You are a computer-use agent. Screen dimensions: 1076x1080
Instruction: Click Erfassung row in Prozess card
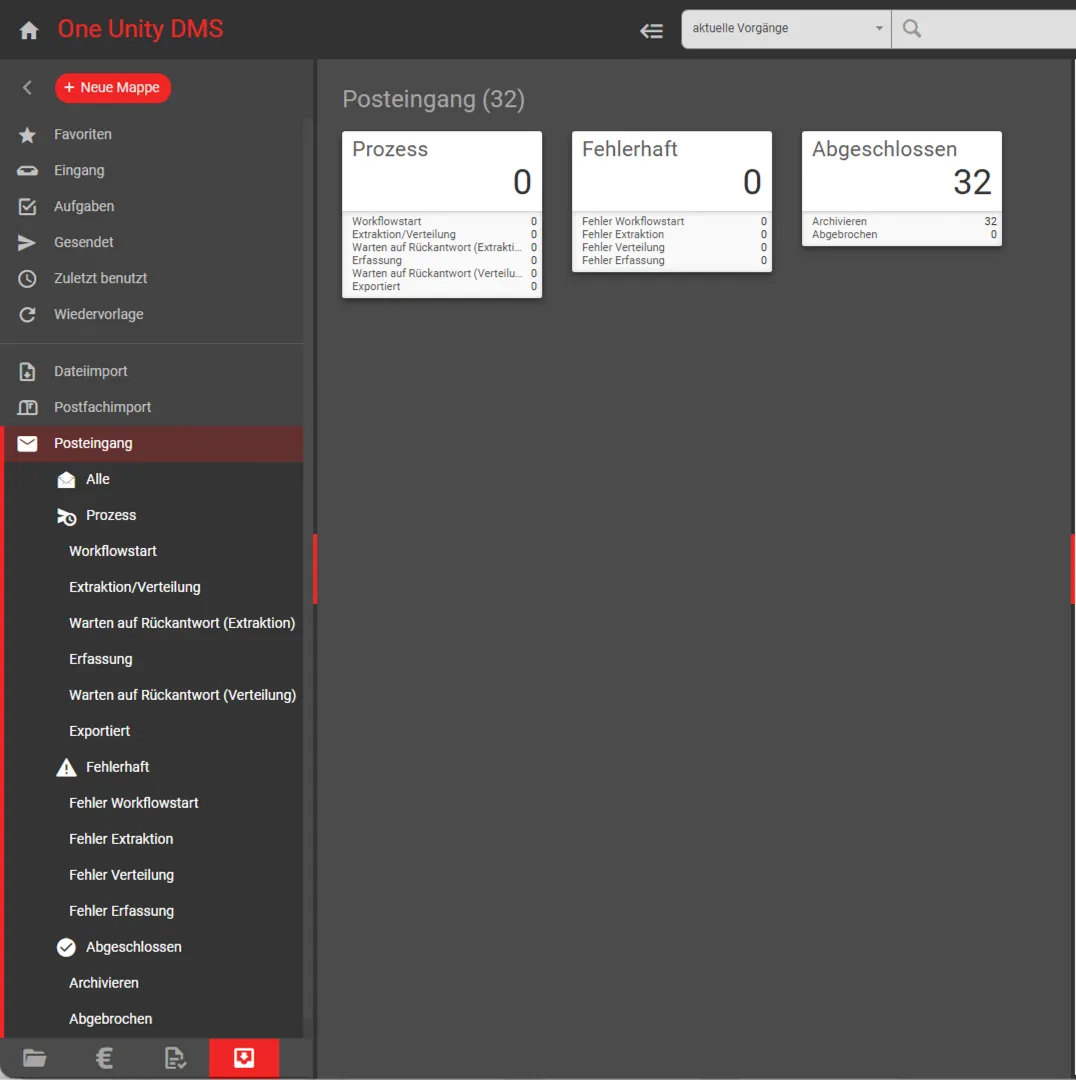tap(444, 260)
